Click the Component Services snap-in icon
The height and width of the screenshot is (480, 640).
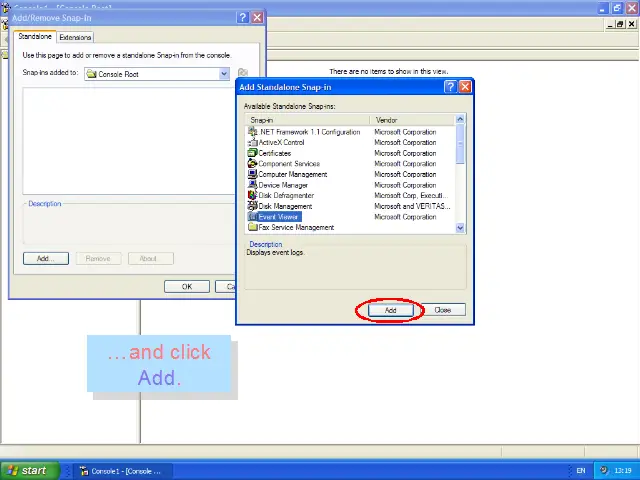(x=253, y=164)
